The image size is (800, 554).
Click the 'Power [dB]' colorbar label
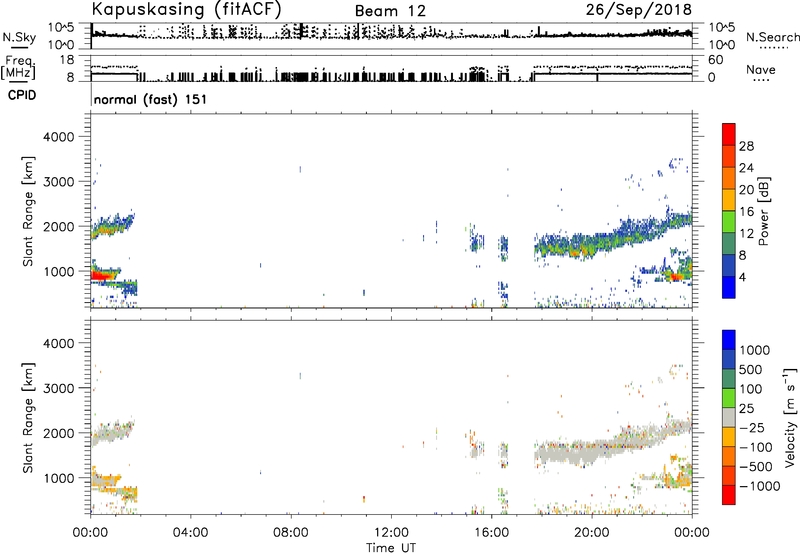tap(763, 211)
